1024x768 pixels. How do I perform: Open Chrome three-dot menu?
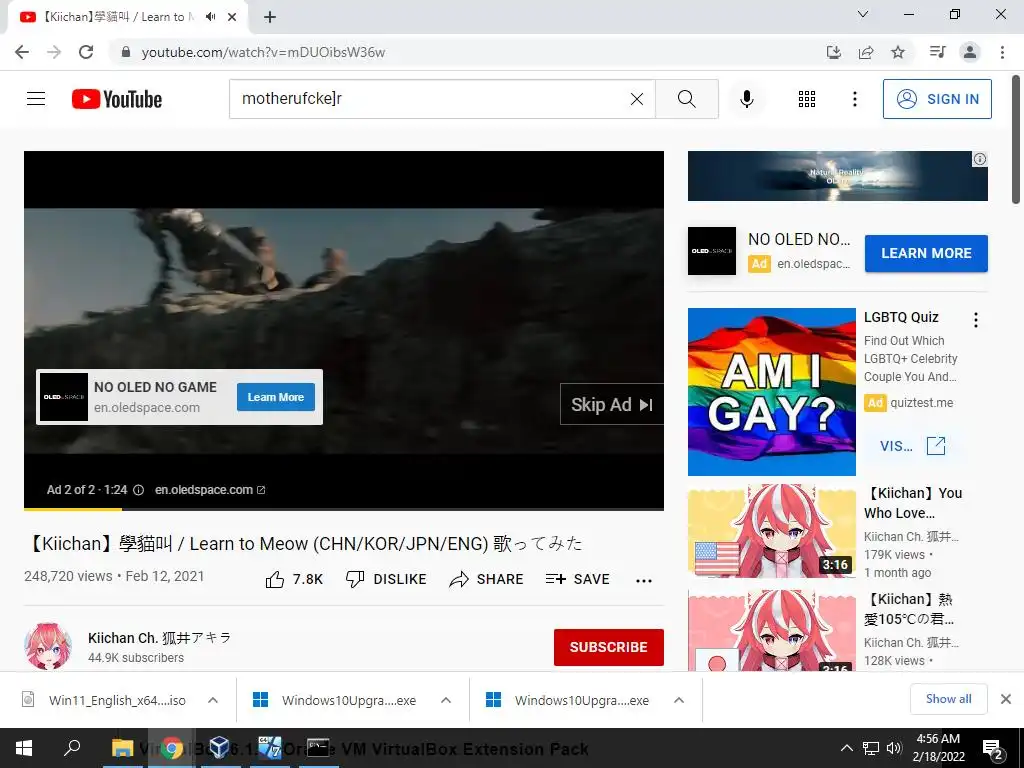[x=1002, y=52]
